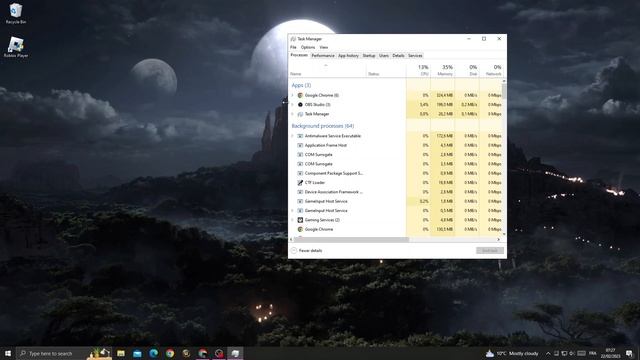Open the View menu
This screenshot has width=640, height=360.
coord(324,47)
